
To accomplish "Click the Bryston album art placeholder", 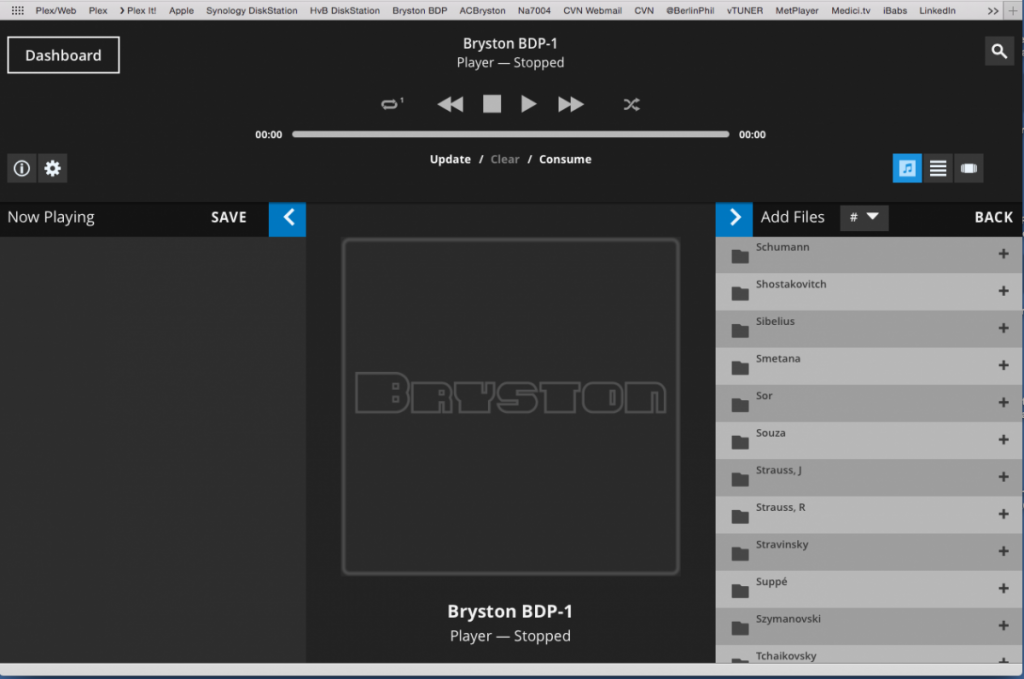I will [511, 407].
